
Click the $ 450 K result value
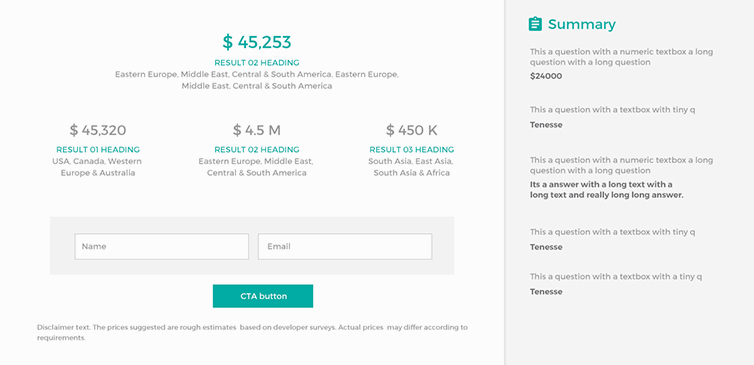tap(412, 130)
